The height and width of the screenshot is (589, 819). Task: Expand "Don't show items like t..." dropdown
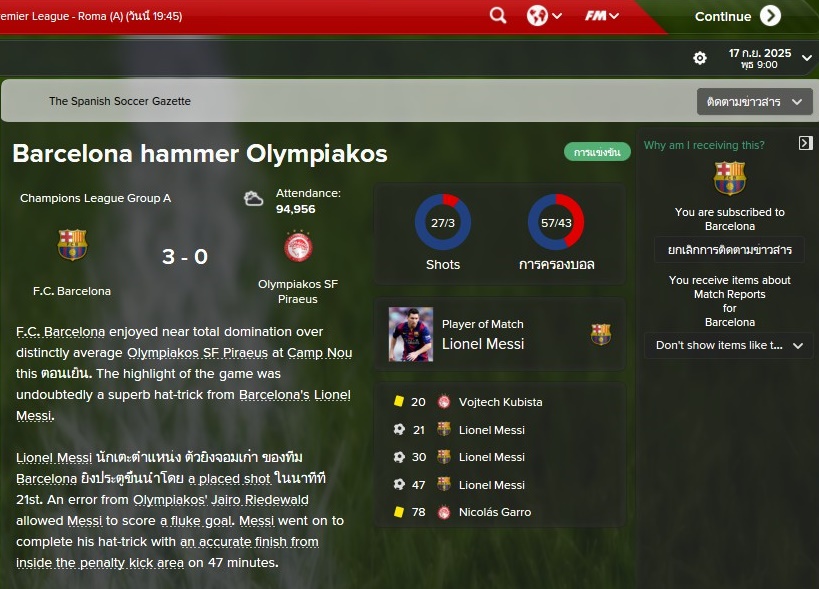729,346
